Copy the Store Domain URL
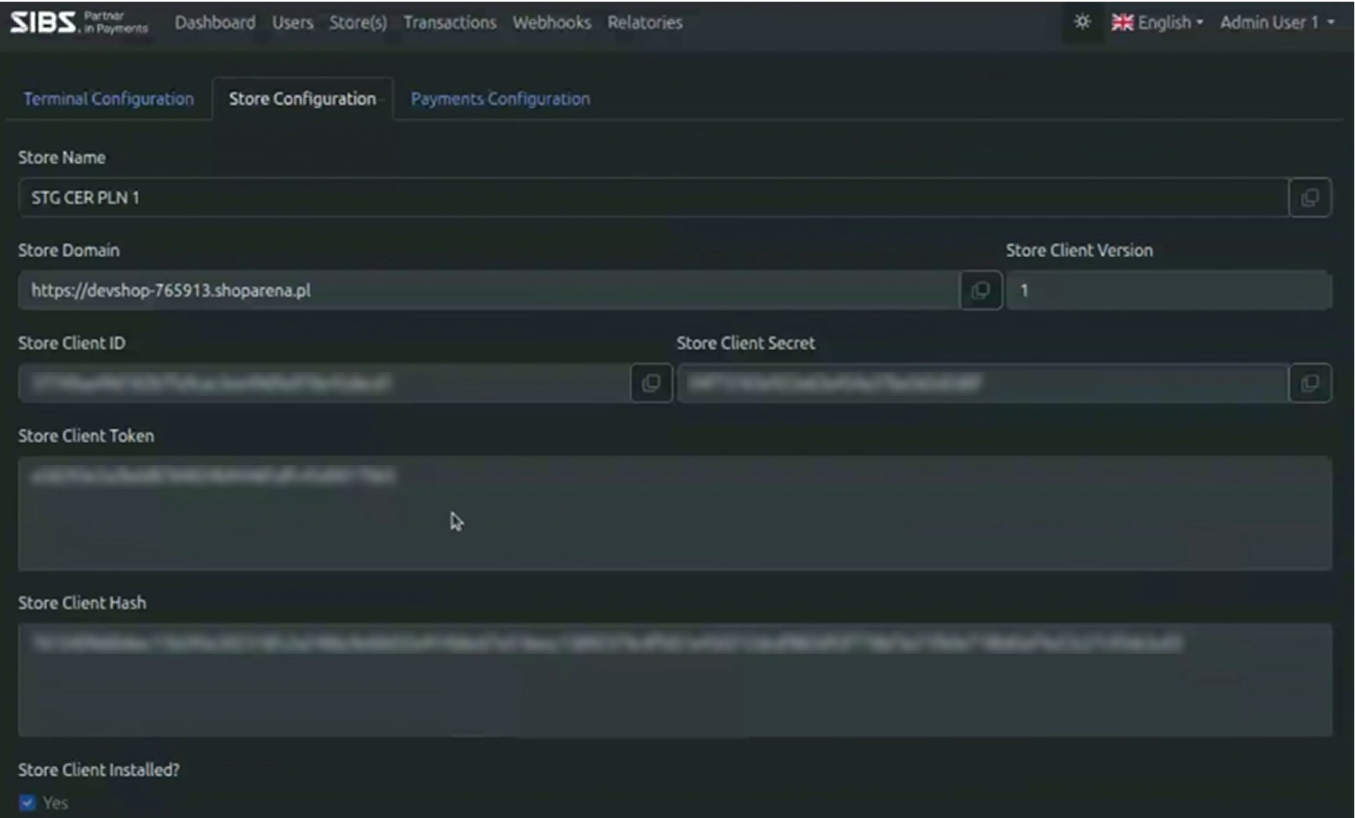1355x818 pixels. click(980, 290)
